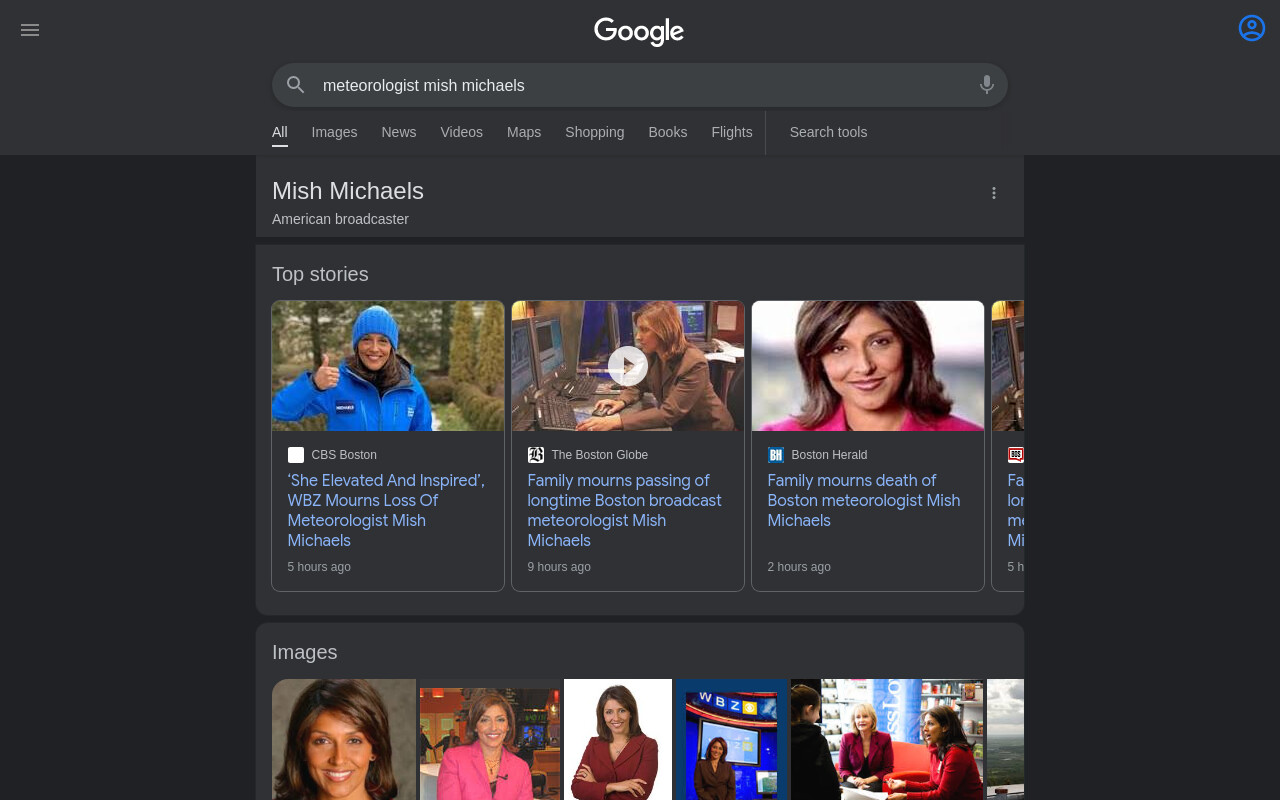
Task: Select the All results tab
Action: [280, 132]
